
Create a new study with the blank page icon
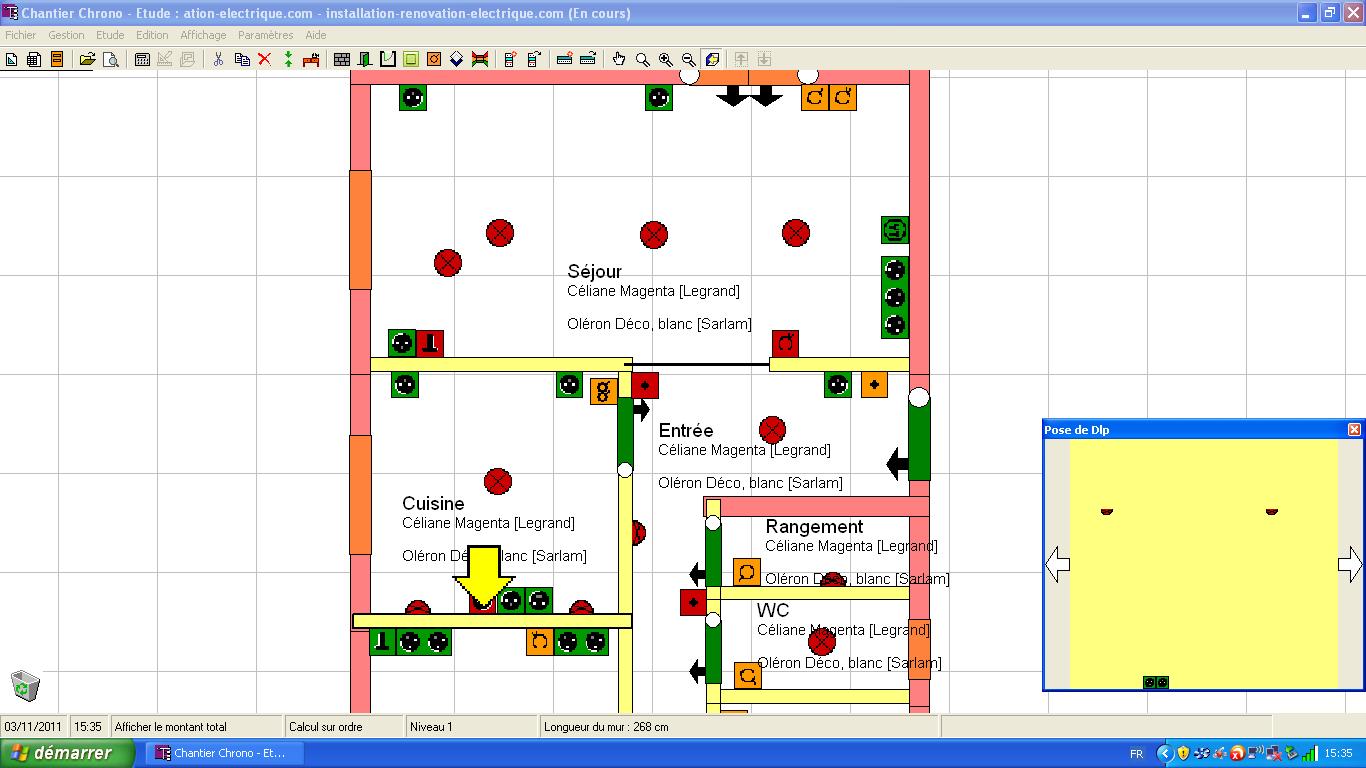[11, 60]
